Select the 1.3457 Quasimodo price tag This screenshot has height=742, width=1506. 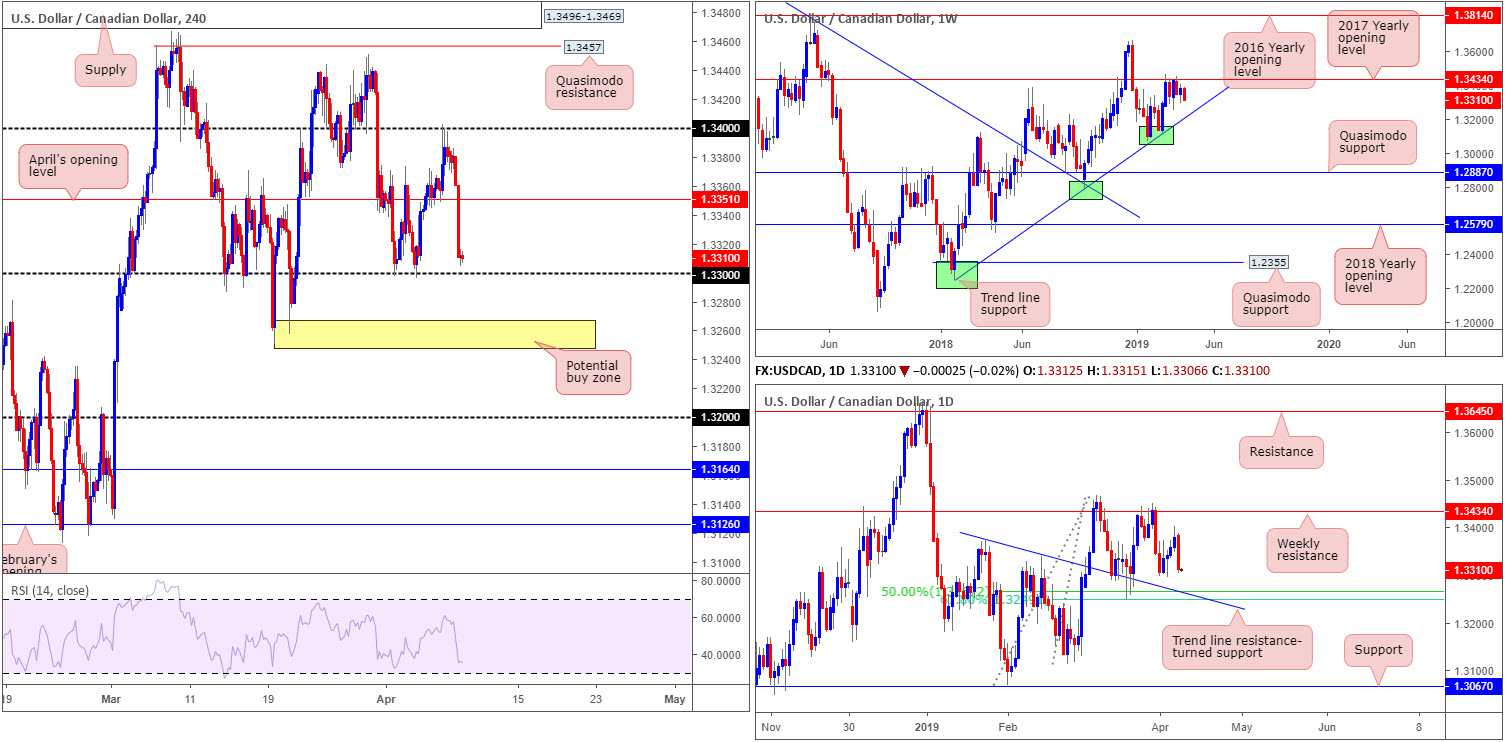click(582, 47)
